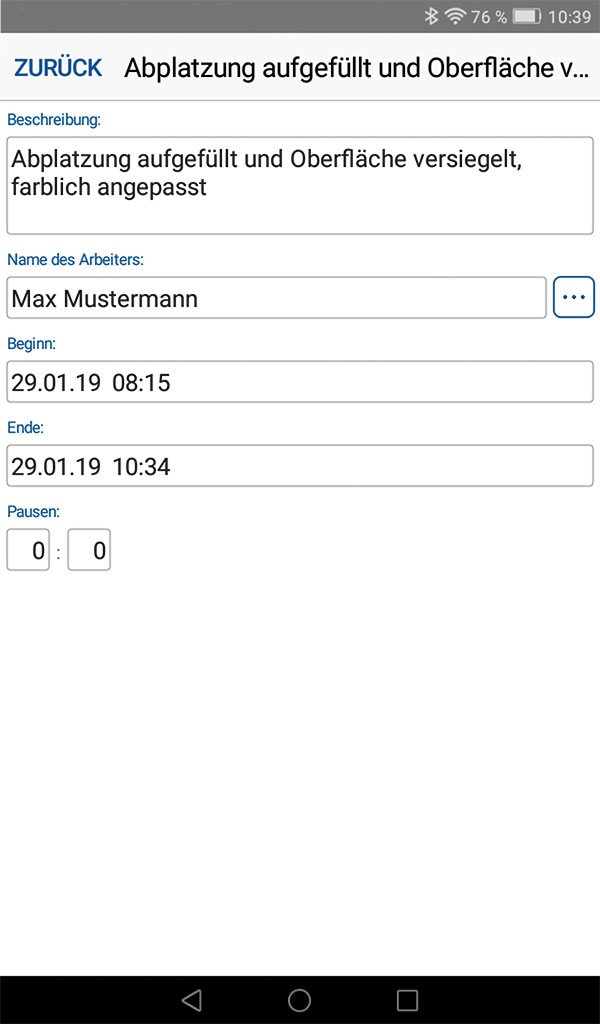
Task: Tap the battery icon in status bar
Action: pos(526,16)
